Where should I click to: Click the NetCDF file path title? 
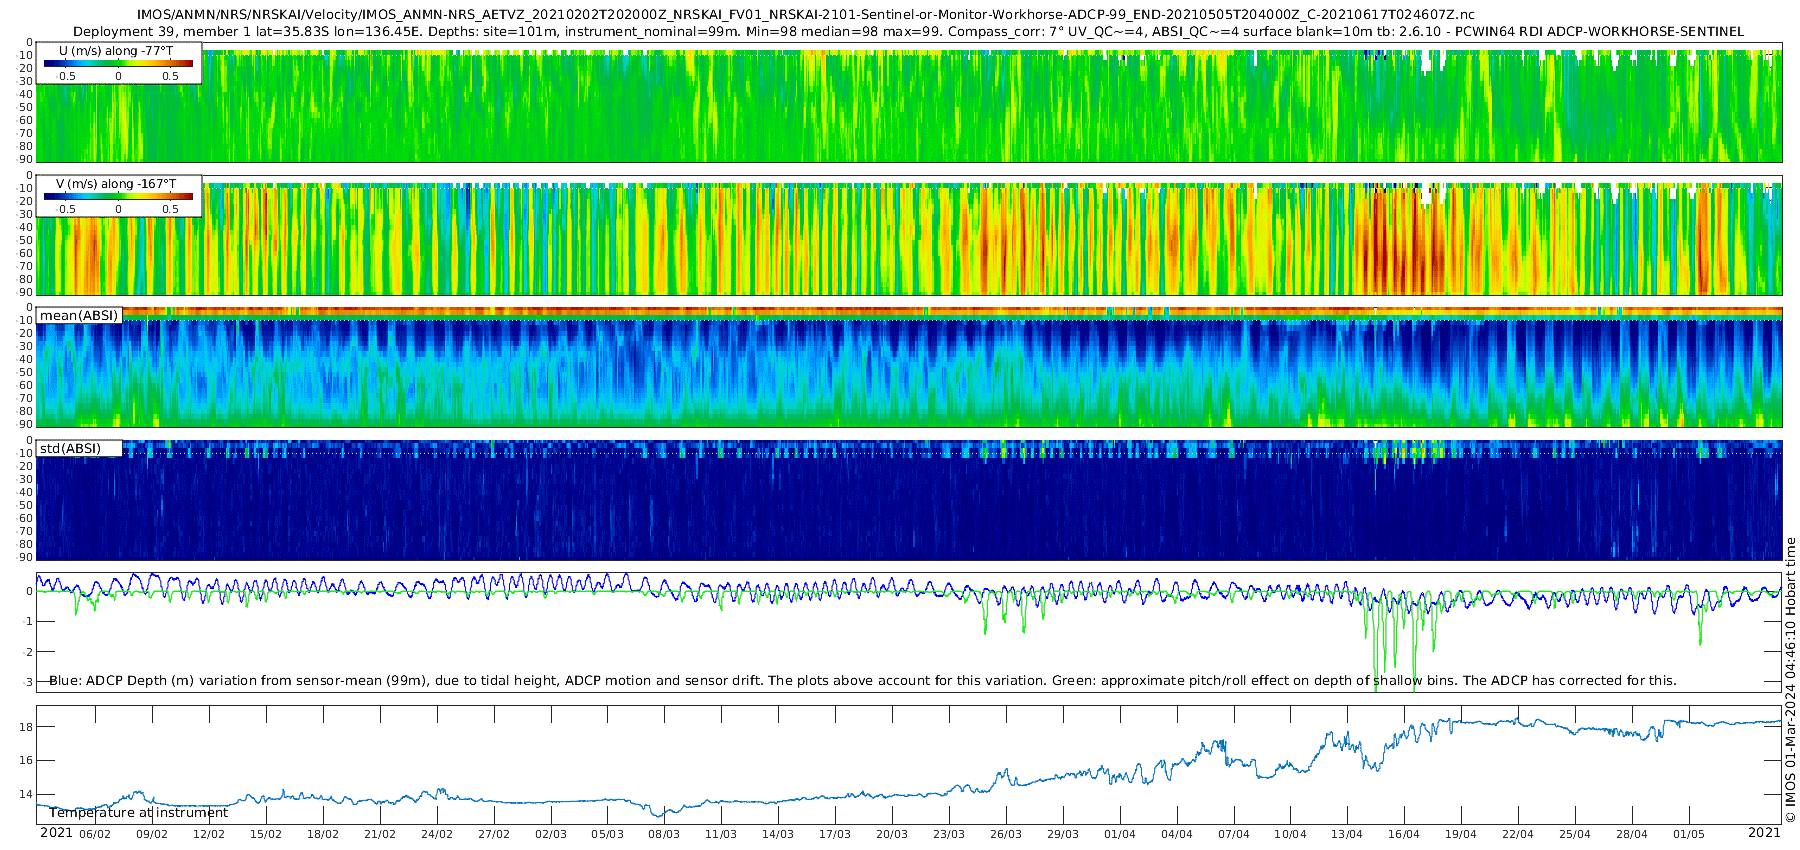pos(805,15)
